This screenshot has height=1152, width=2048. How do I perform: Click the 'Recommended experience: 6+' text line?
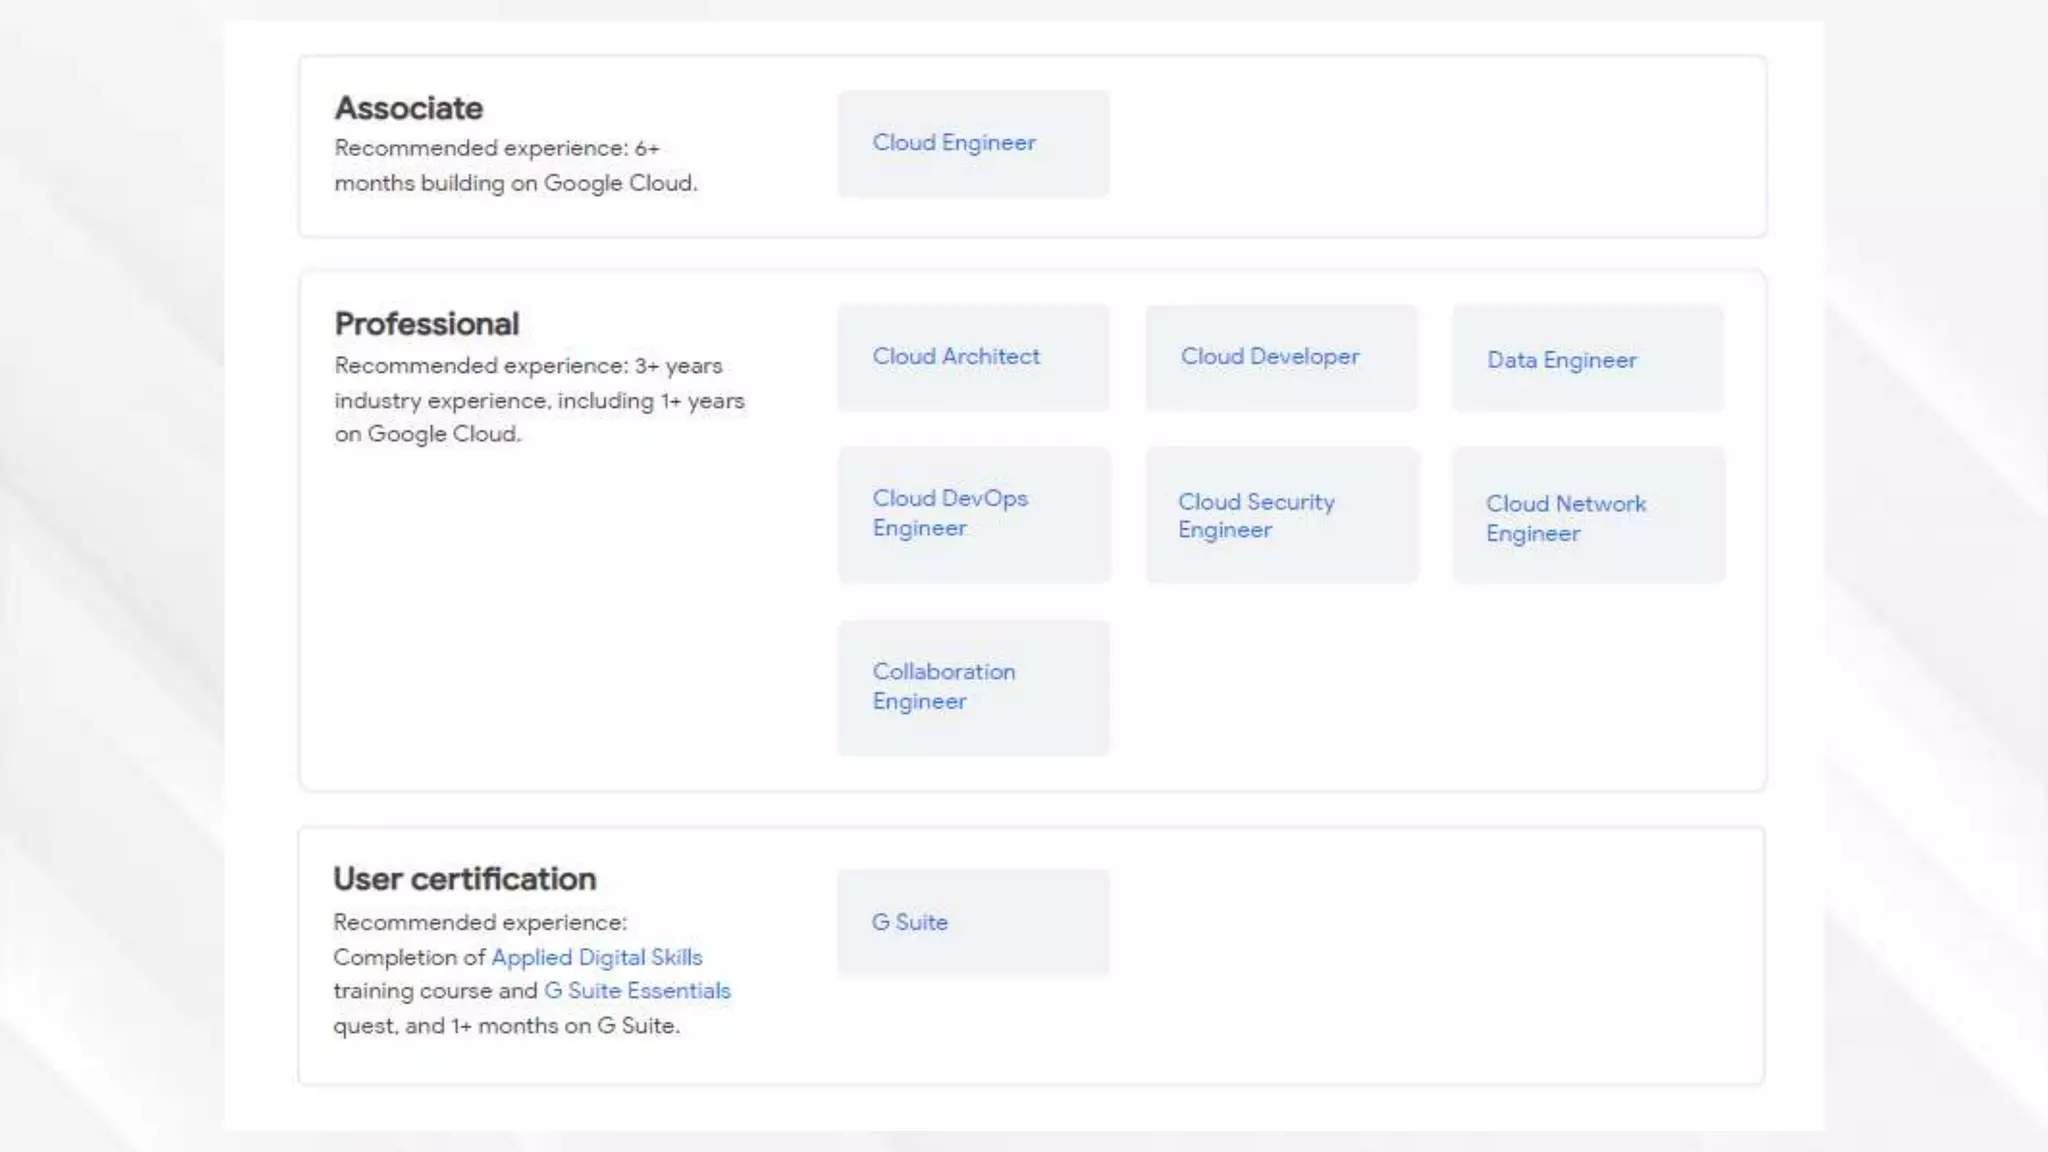[x=496, y=148]
